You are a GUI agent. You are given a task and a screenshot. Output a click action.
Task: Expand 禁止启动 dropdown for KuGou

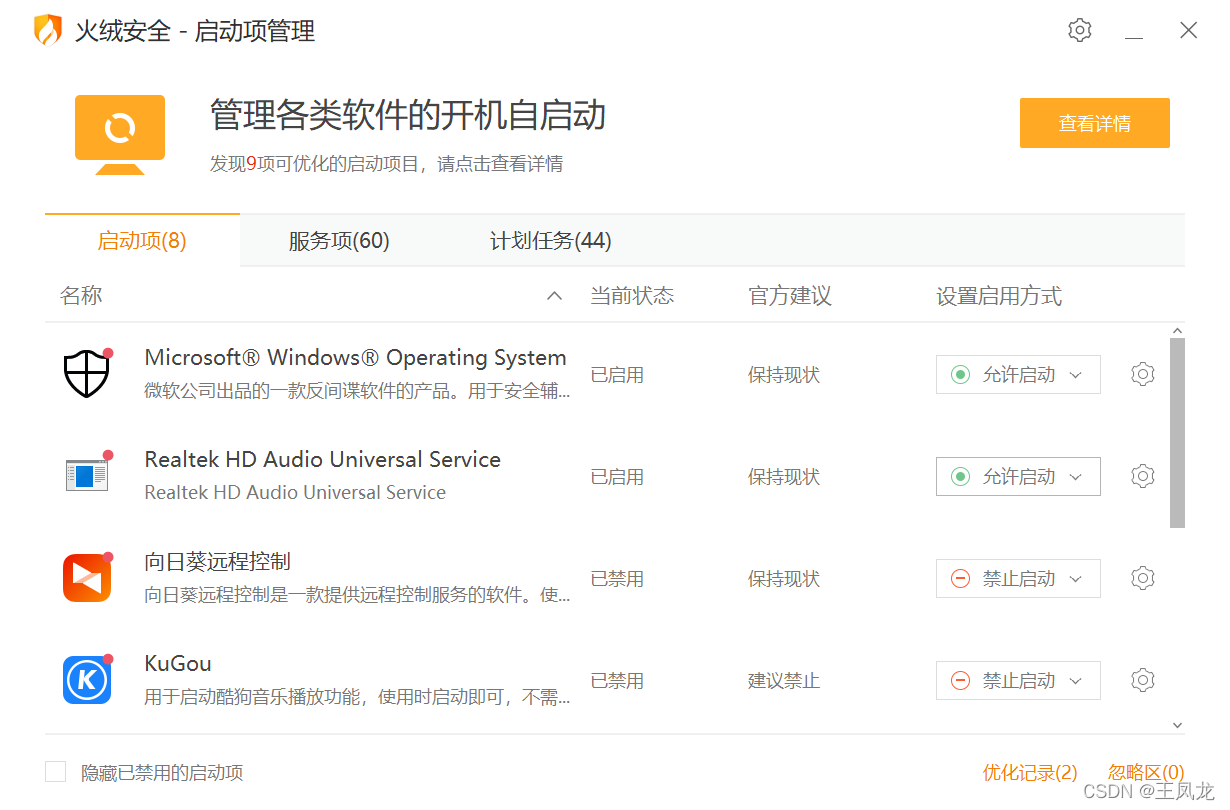(1018, 680)
